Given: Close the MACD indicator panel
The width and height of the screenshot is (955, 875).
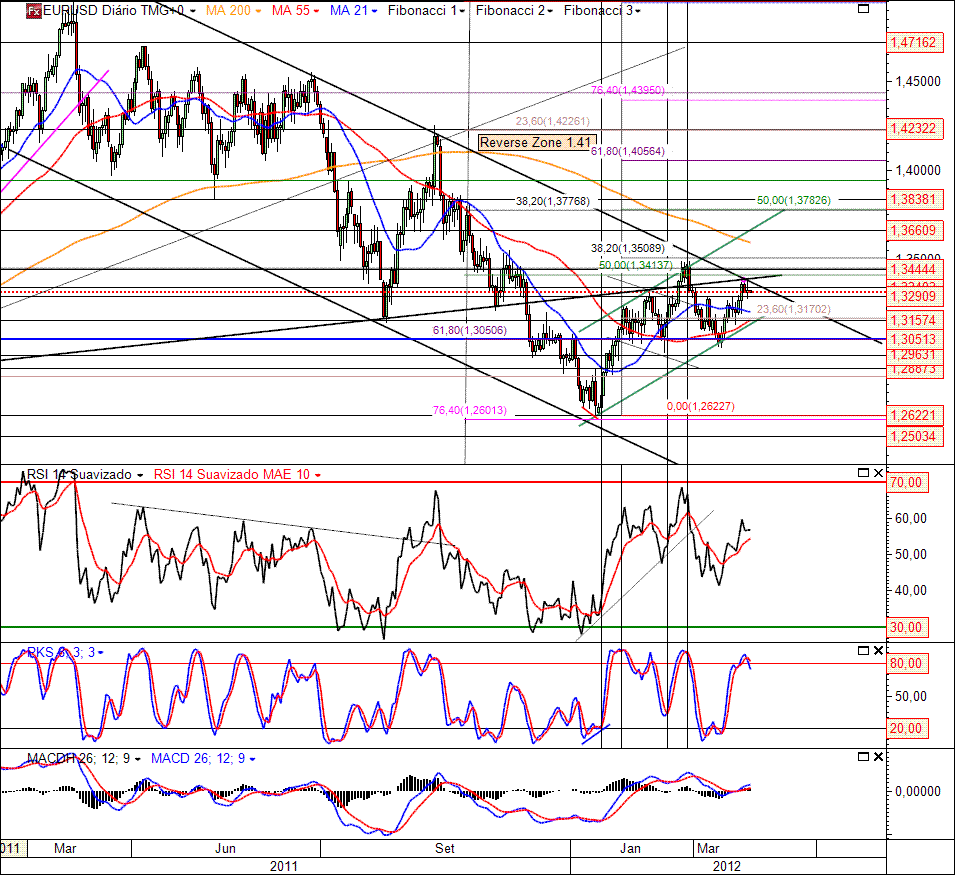Looking at the screenshot, I should [x=878, y=756].
